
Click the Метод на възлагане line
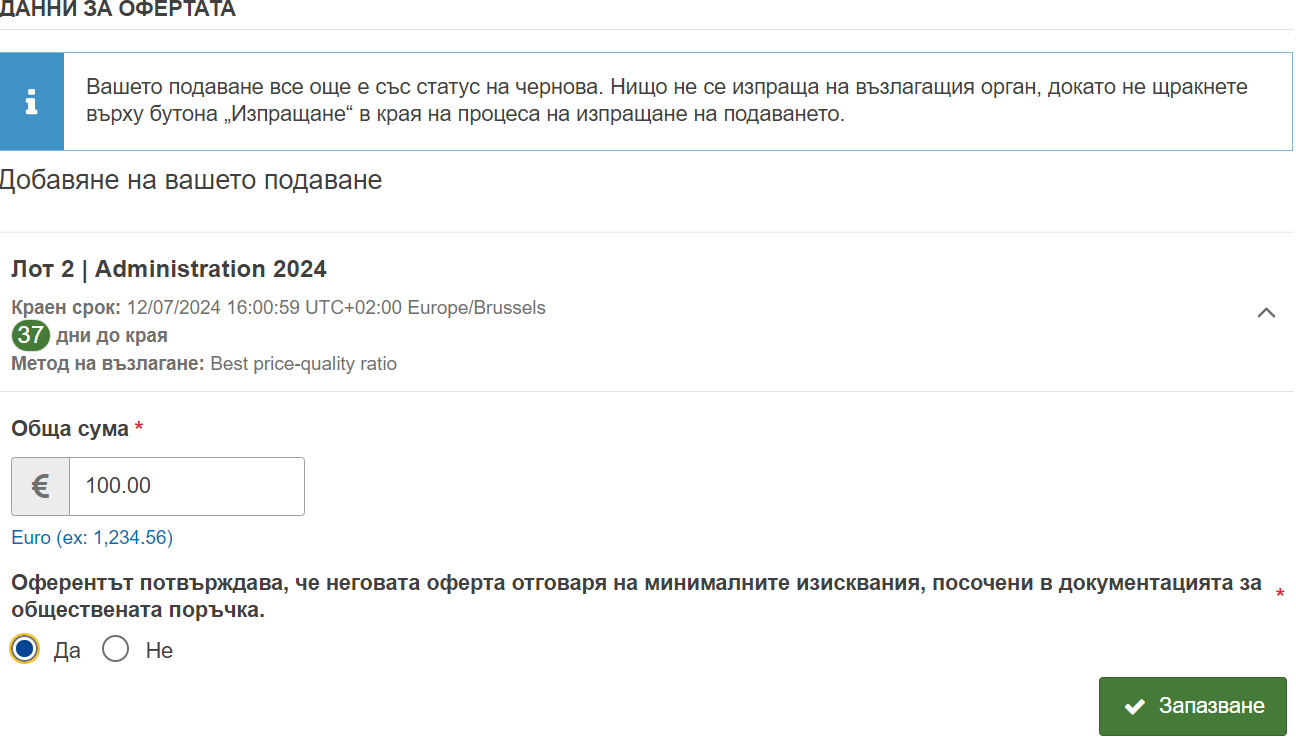(x=204, y=363)
